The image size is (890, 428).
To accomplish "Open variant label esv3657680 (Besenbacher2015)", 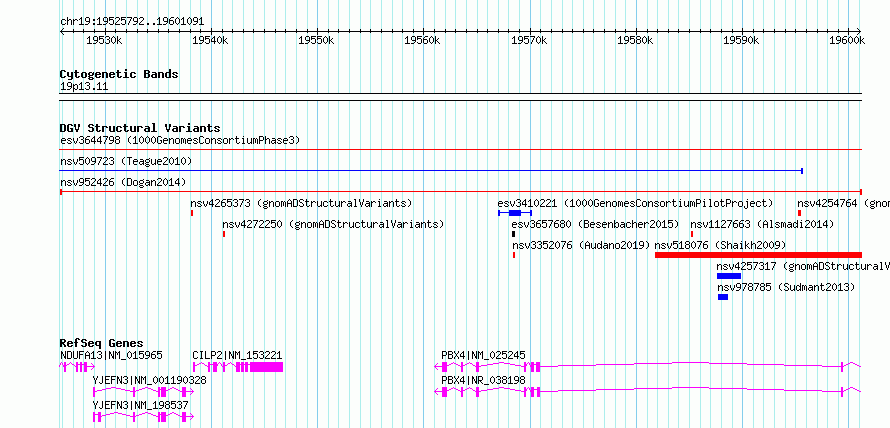I will point(595,224).
